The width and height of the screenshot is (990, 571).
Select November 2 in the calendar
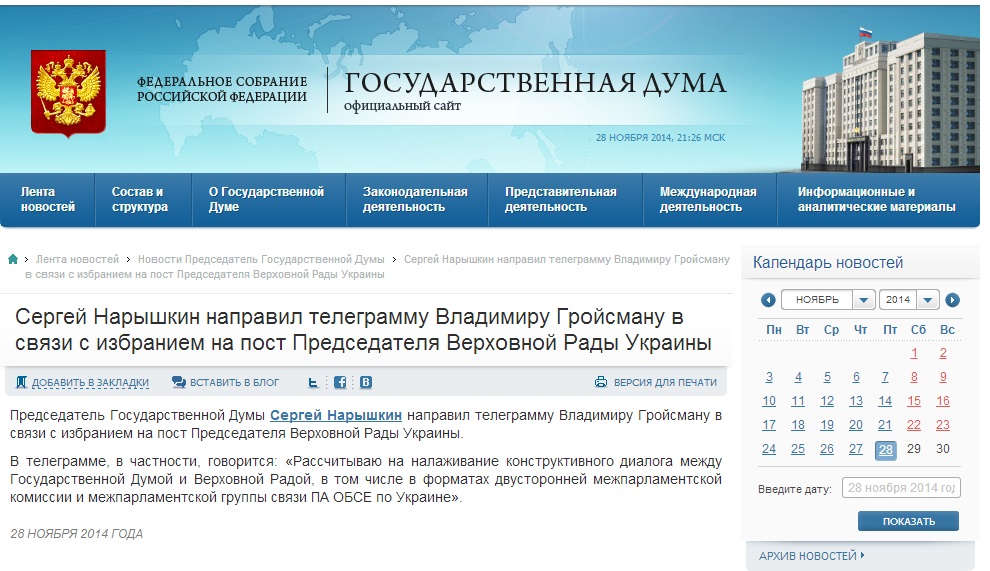[943, 354]
